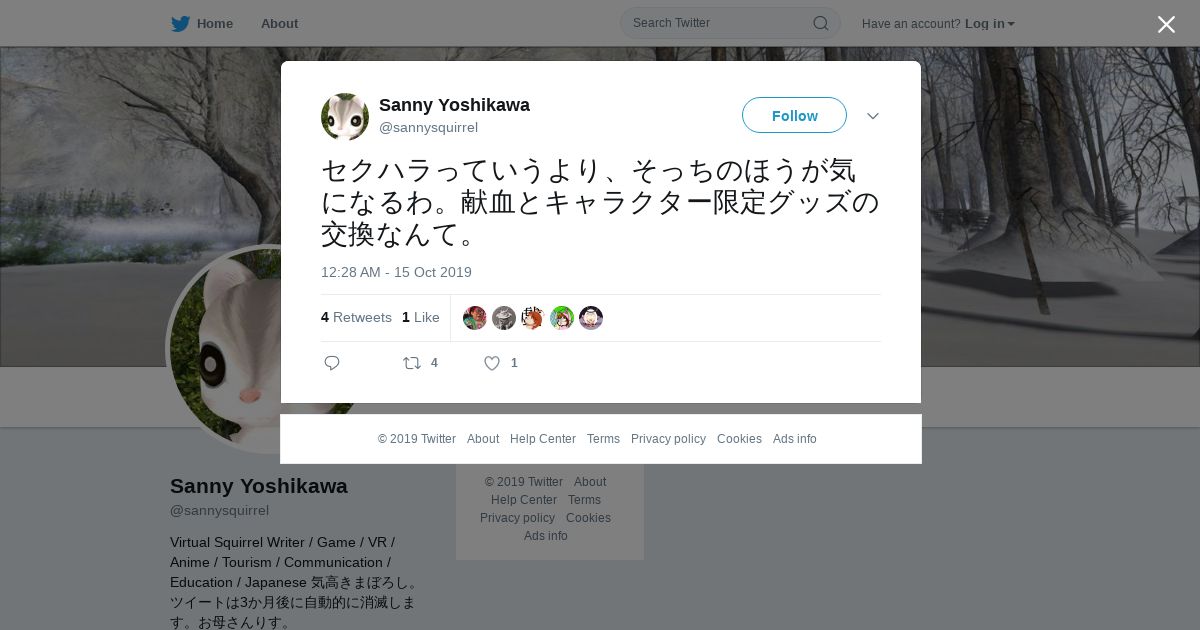Image resolution: width=1200 pixels, height=630 pixels.
Task: Focus the Search Twitter input field
Action: 720,23
